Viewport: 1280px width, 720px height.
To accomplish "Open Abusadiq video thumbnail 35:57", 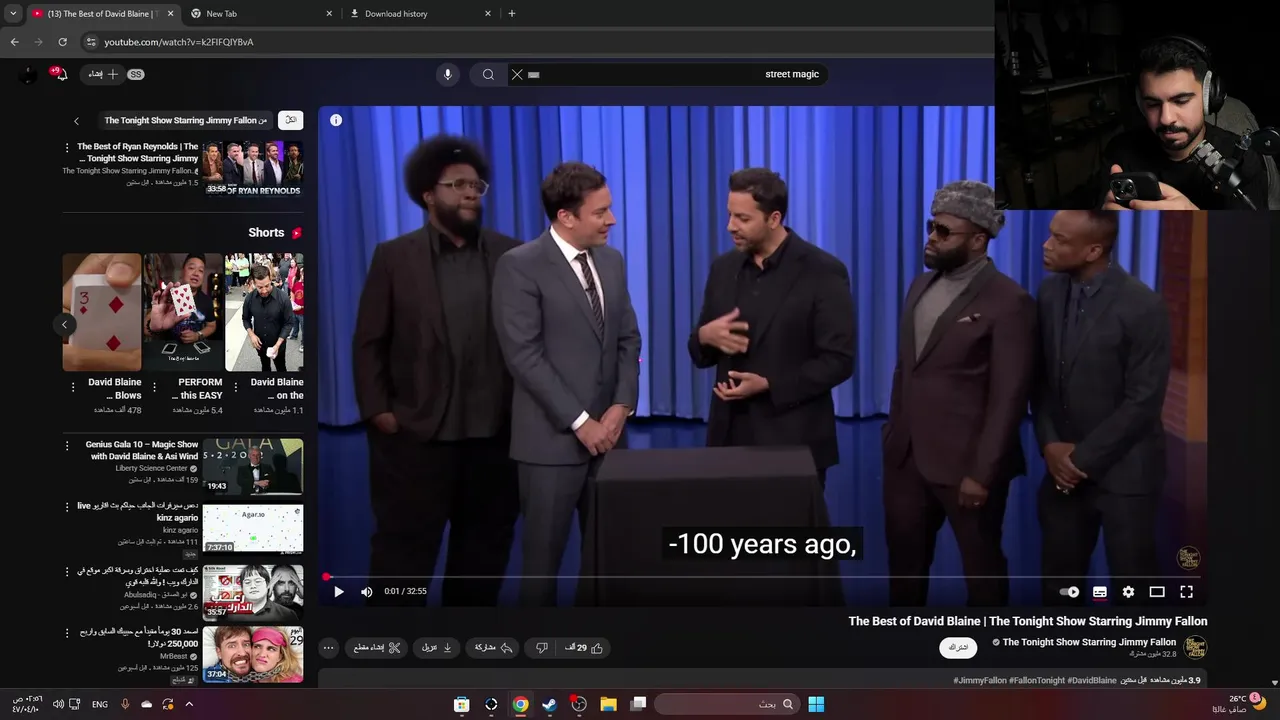I will pyautogui.click(x=253, y=591).
